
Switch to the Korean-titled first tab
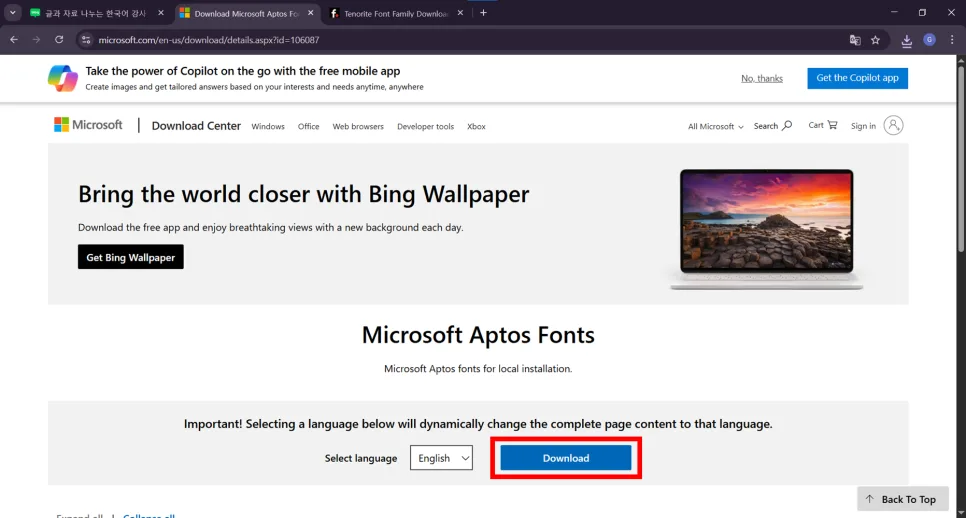(97, 13)
